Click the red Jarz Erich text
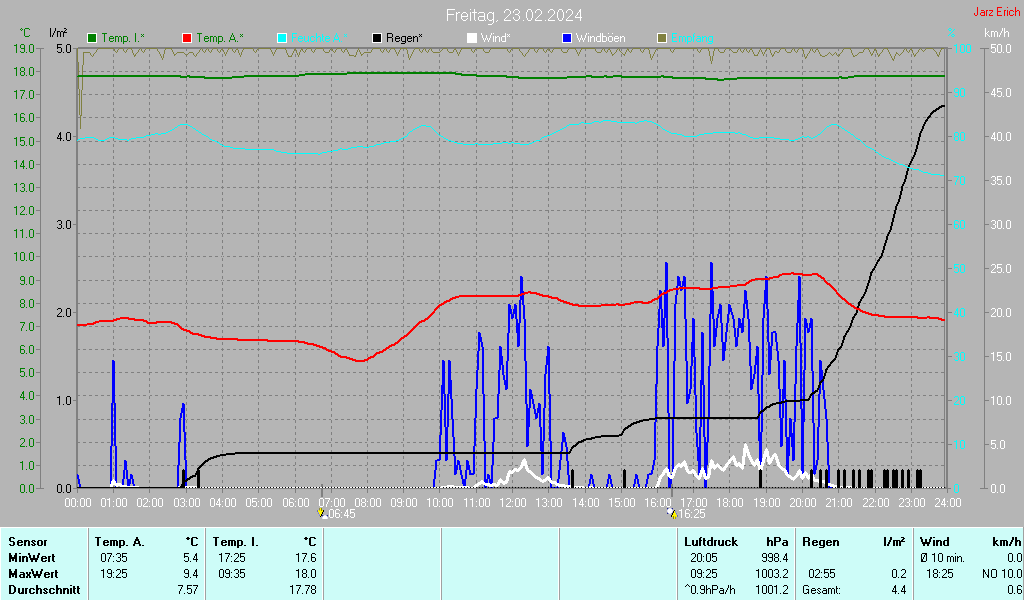The height and width of the screenshot is (600, 1024). tap(997, 13)
